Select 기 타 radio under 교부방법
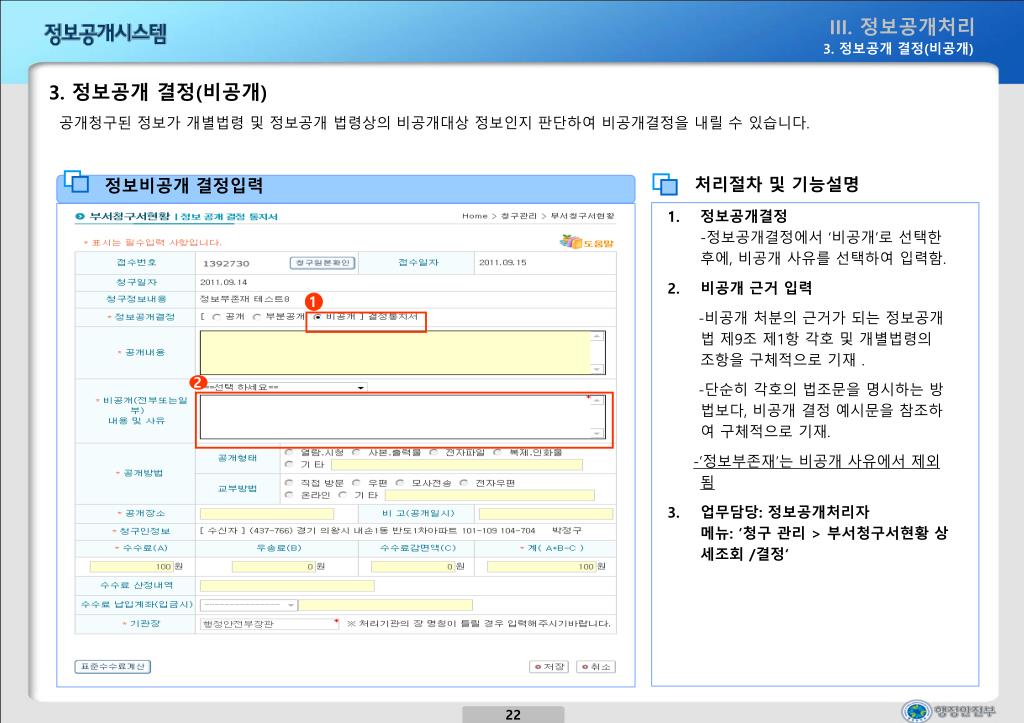Image resolution: width=1024 pixels, height=723 pixels. pos(343,495)
